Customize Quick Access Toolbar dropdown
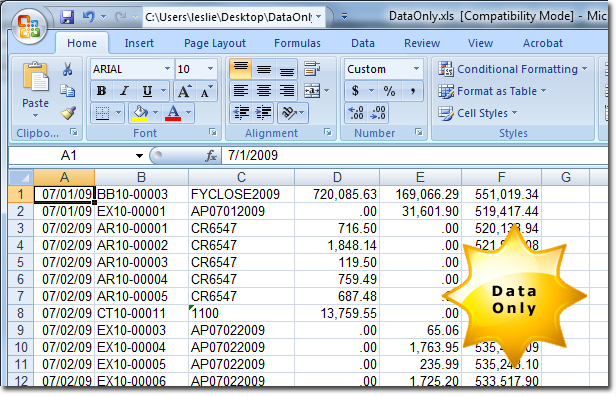This screenshot has height=396, width=616. [x=344, y=17]
